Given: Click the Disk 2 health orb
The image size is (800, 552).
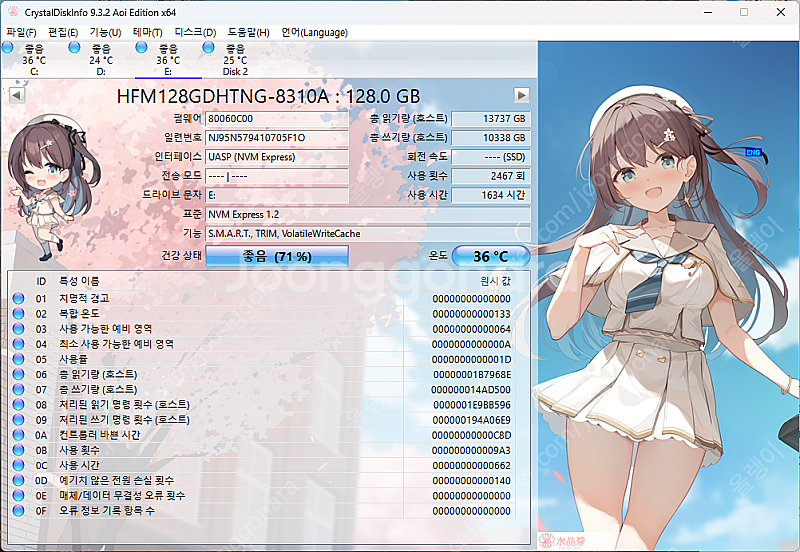Looking at the screenshot, I should [208, 47].
